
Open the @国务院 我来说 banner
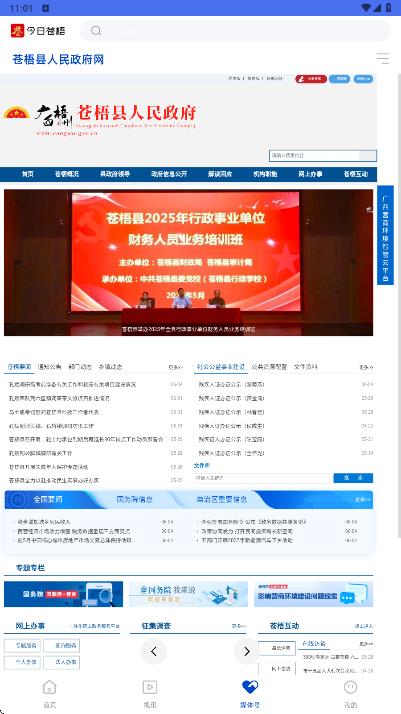click(188, 594)
